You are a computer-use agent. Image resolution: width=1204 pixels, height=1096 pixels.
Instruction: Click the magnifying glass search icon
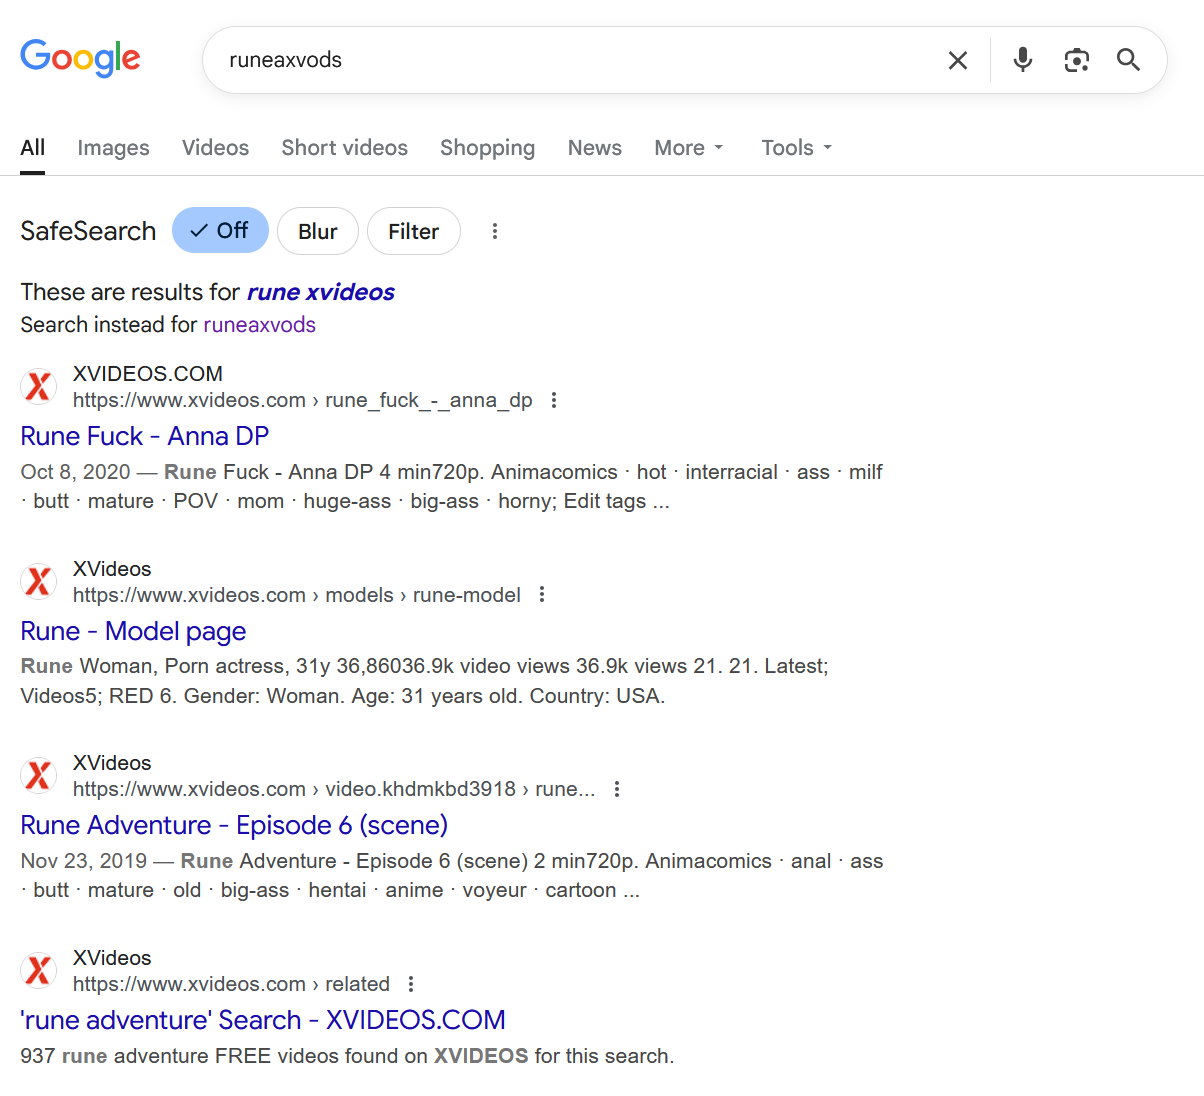1128,60
